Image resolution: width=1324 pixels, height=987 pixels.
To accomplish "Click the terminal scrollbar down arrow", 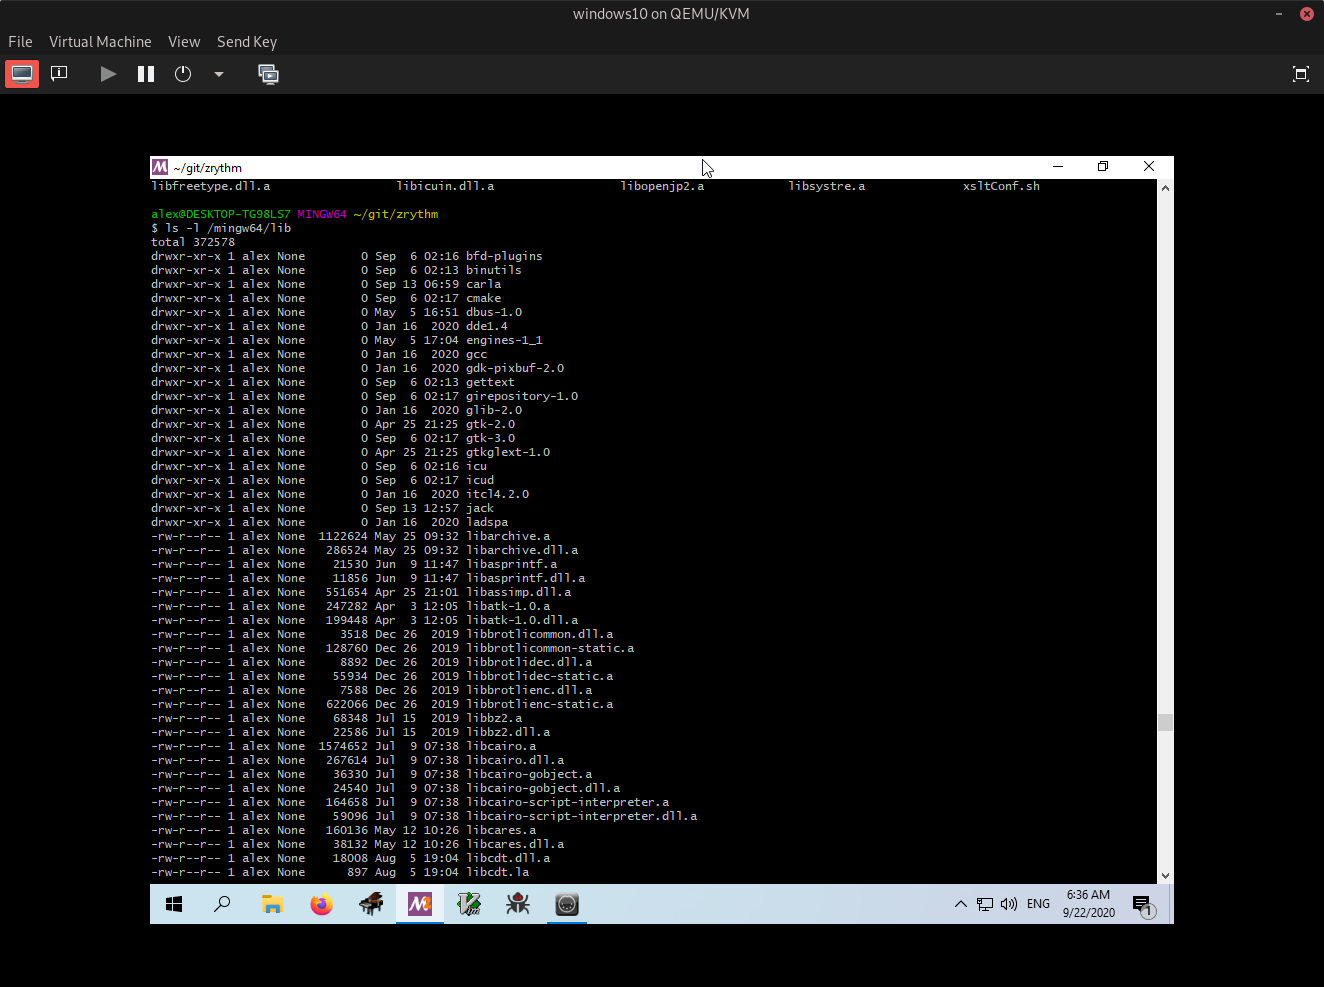I will [x=1165, y=875].
